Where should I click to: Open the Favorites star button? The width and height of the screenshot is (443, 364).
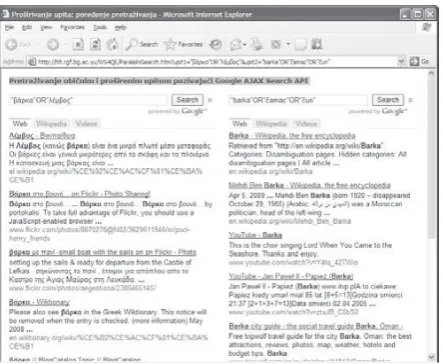point(183,44)
